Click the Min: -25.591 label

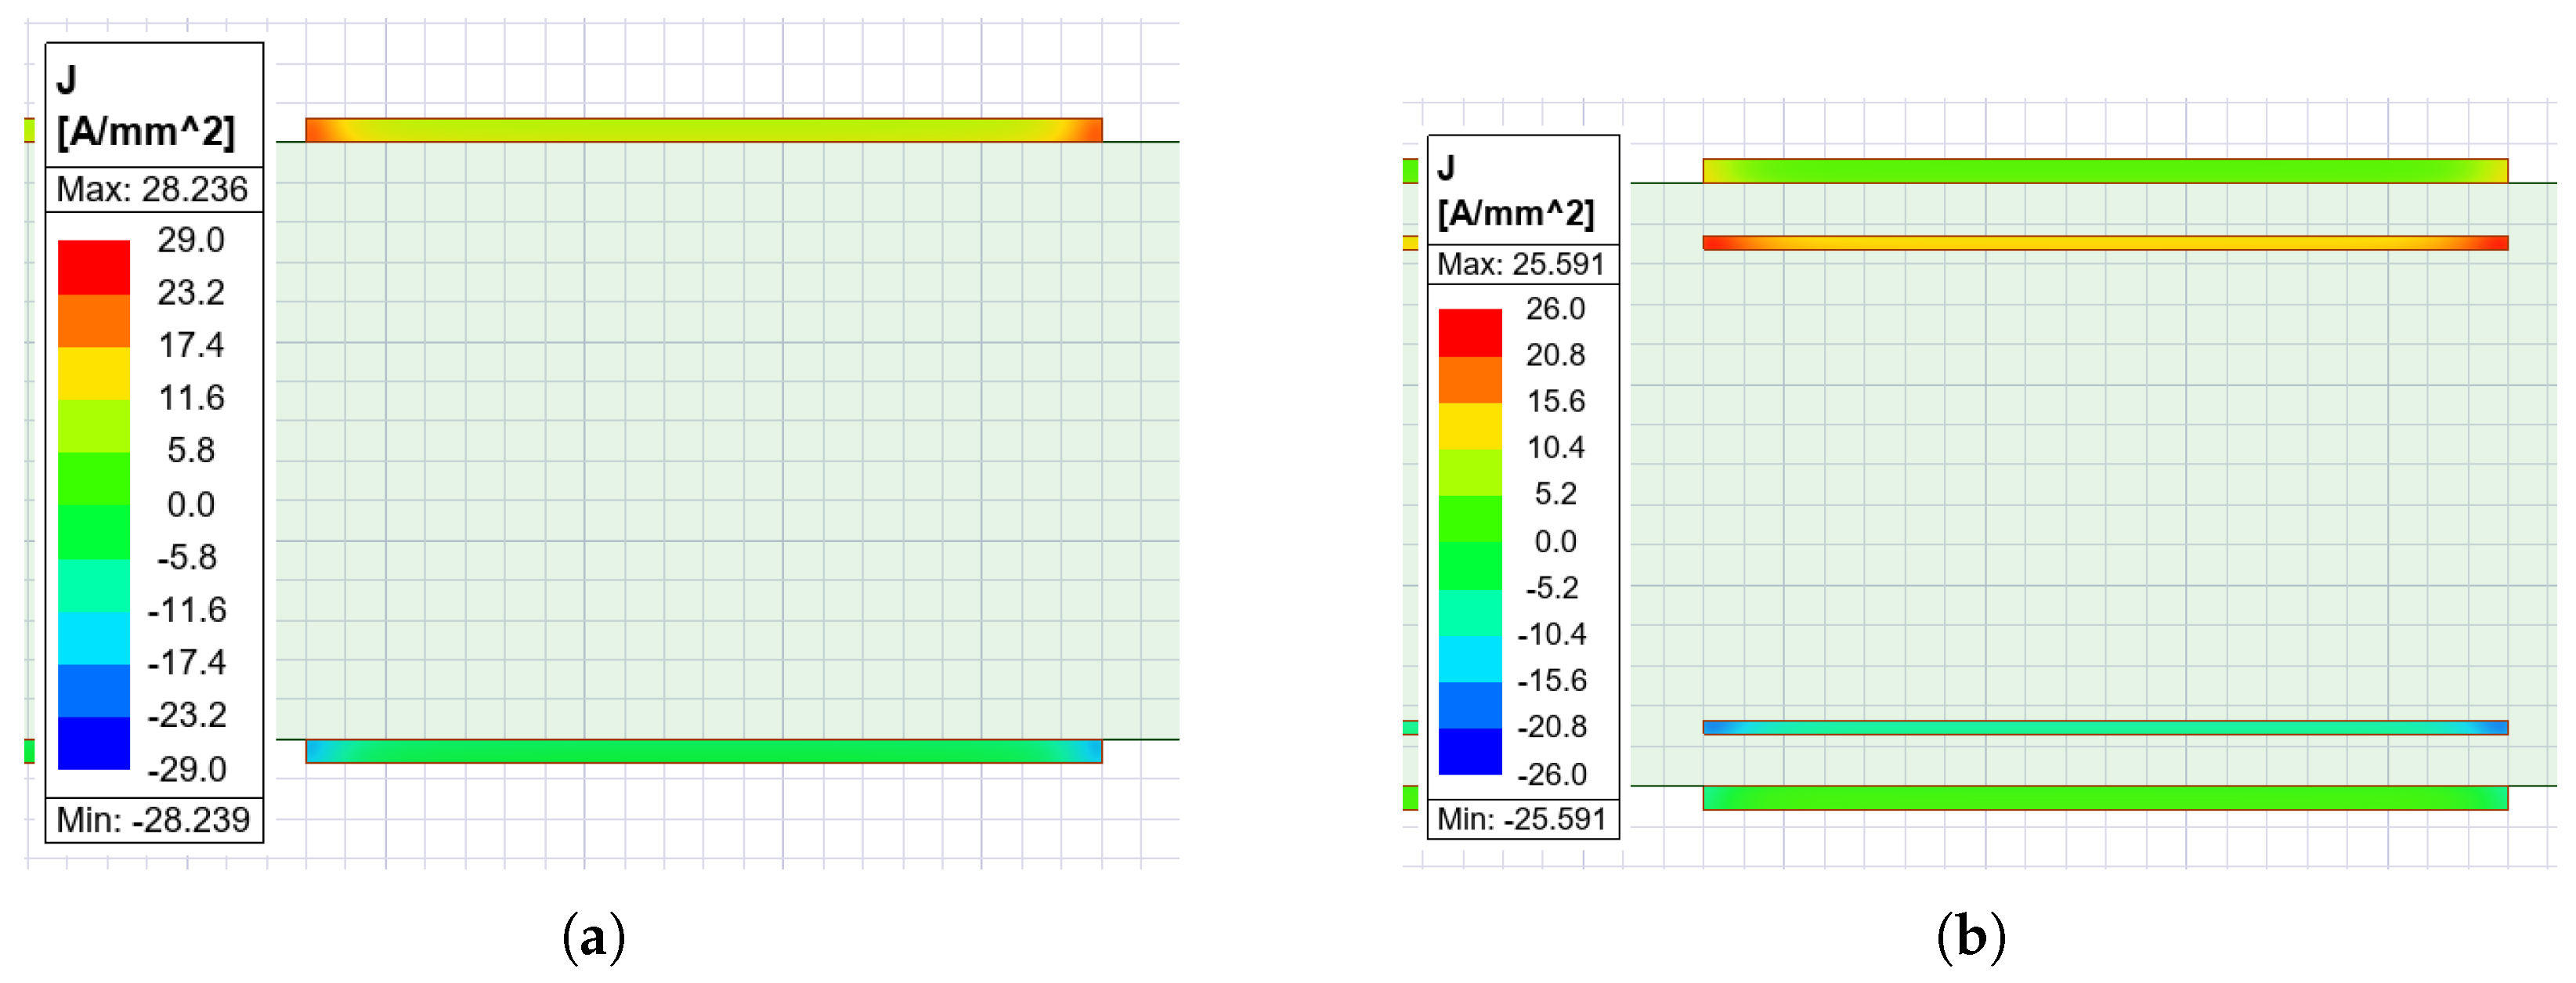coord(1520,819)
